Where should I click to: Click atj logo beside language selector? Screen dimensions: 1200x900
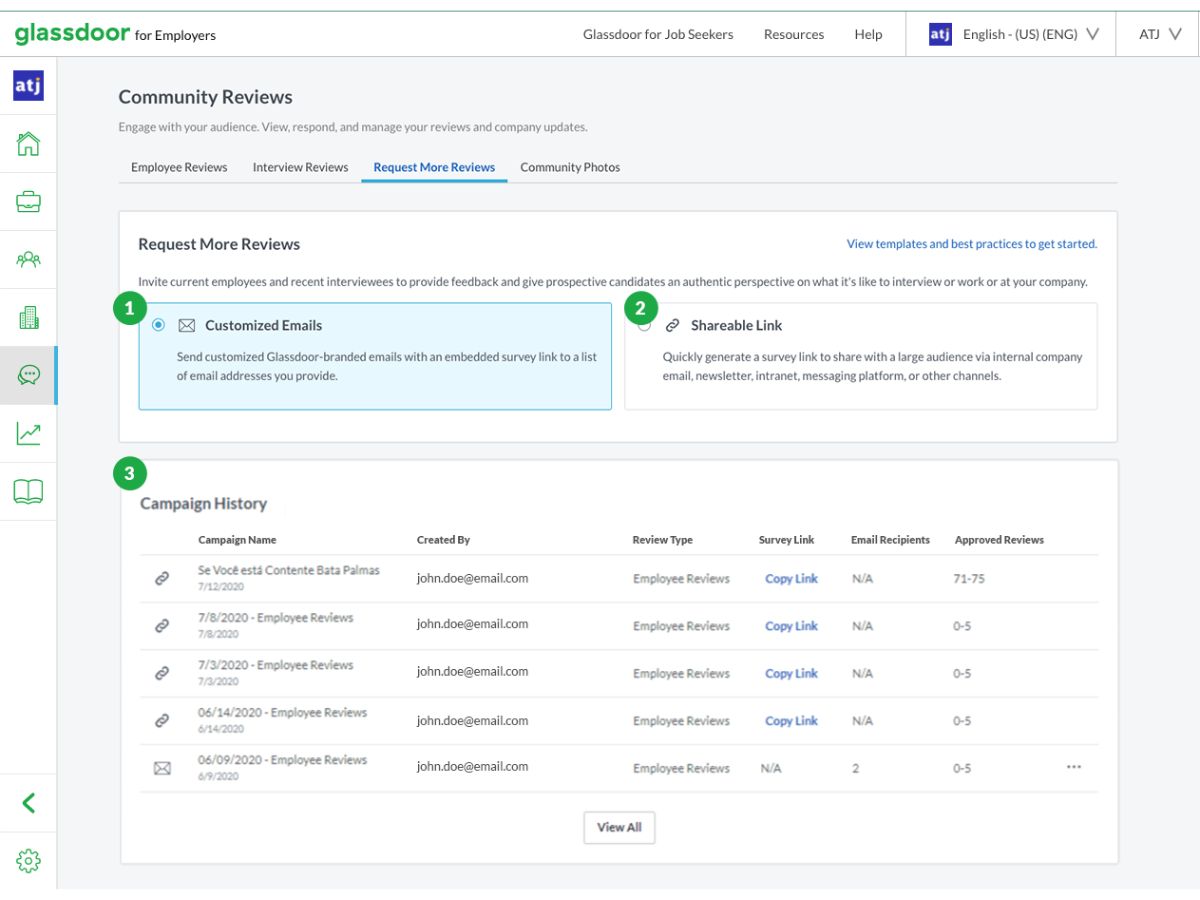point(940,34)
